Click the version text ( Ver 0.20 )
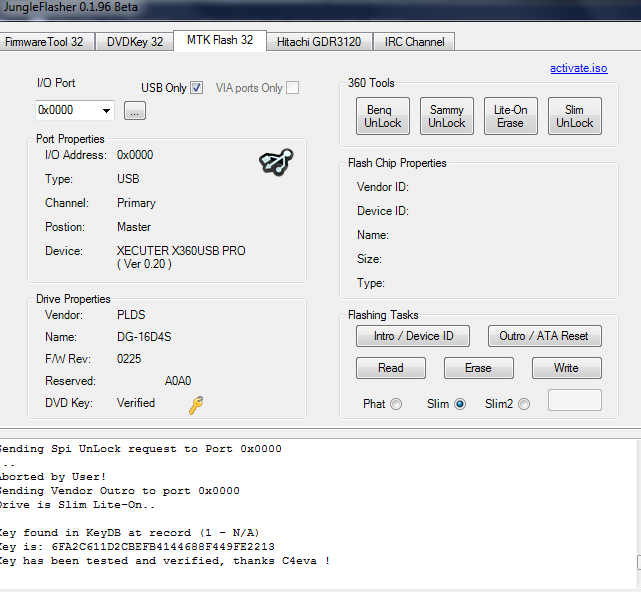The width and height of the screenshot is (641, 592). tap(144, 264)
